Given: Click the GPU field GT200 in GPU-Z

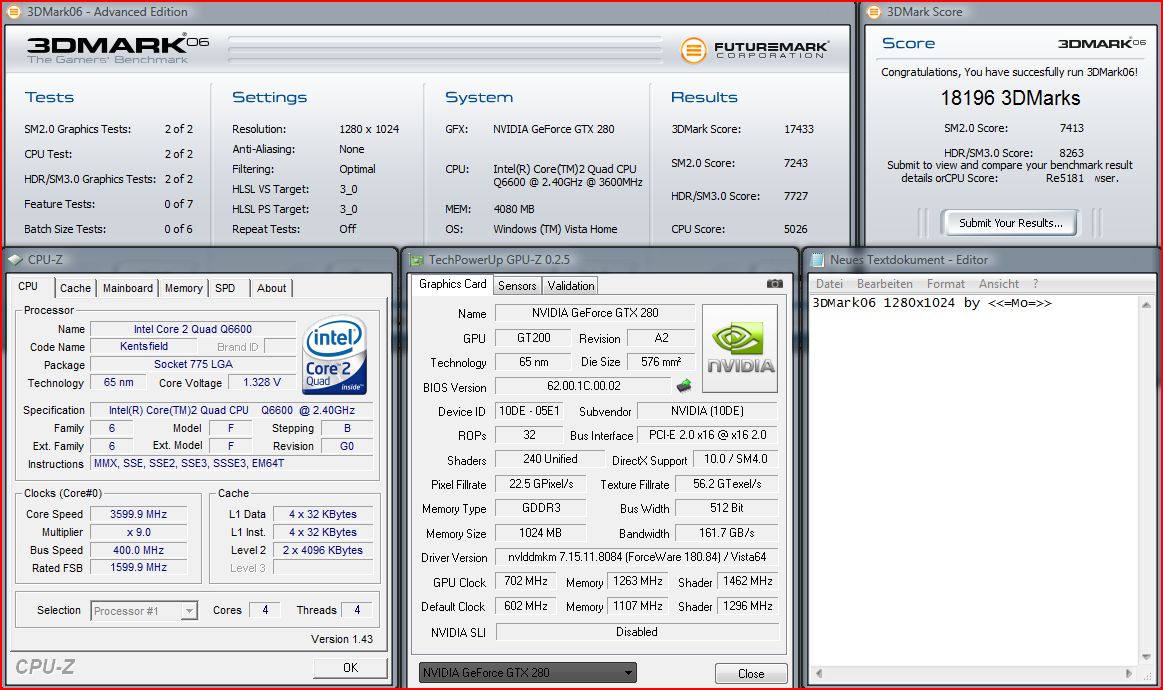Looking at the screenshot, I should (533, 338).
